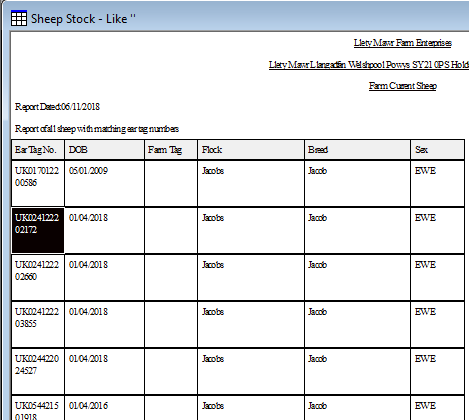This screenshot has width=469, height=420.
Task: Click the farm address line with Welshpool Powys
Action: tap(369, 65)
